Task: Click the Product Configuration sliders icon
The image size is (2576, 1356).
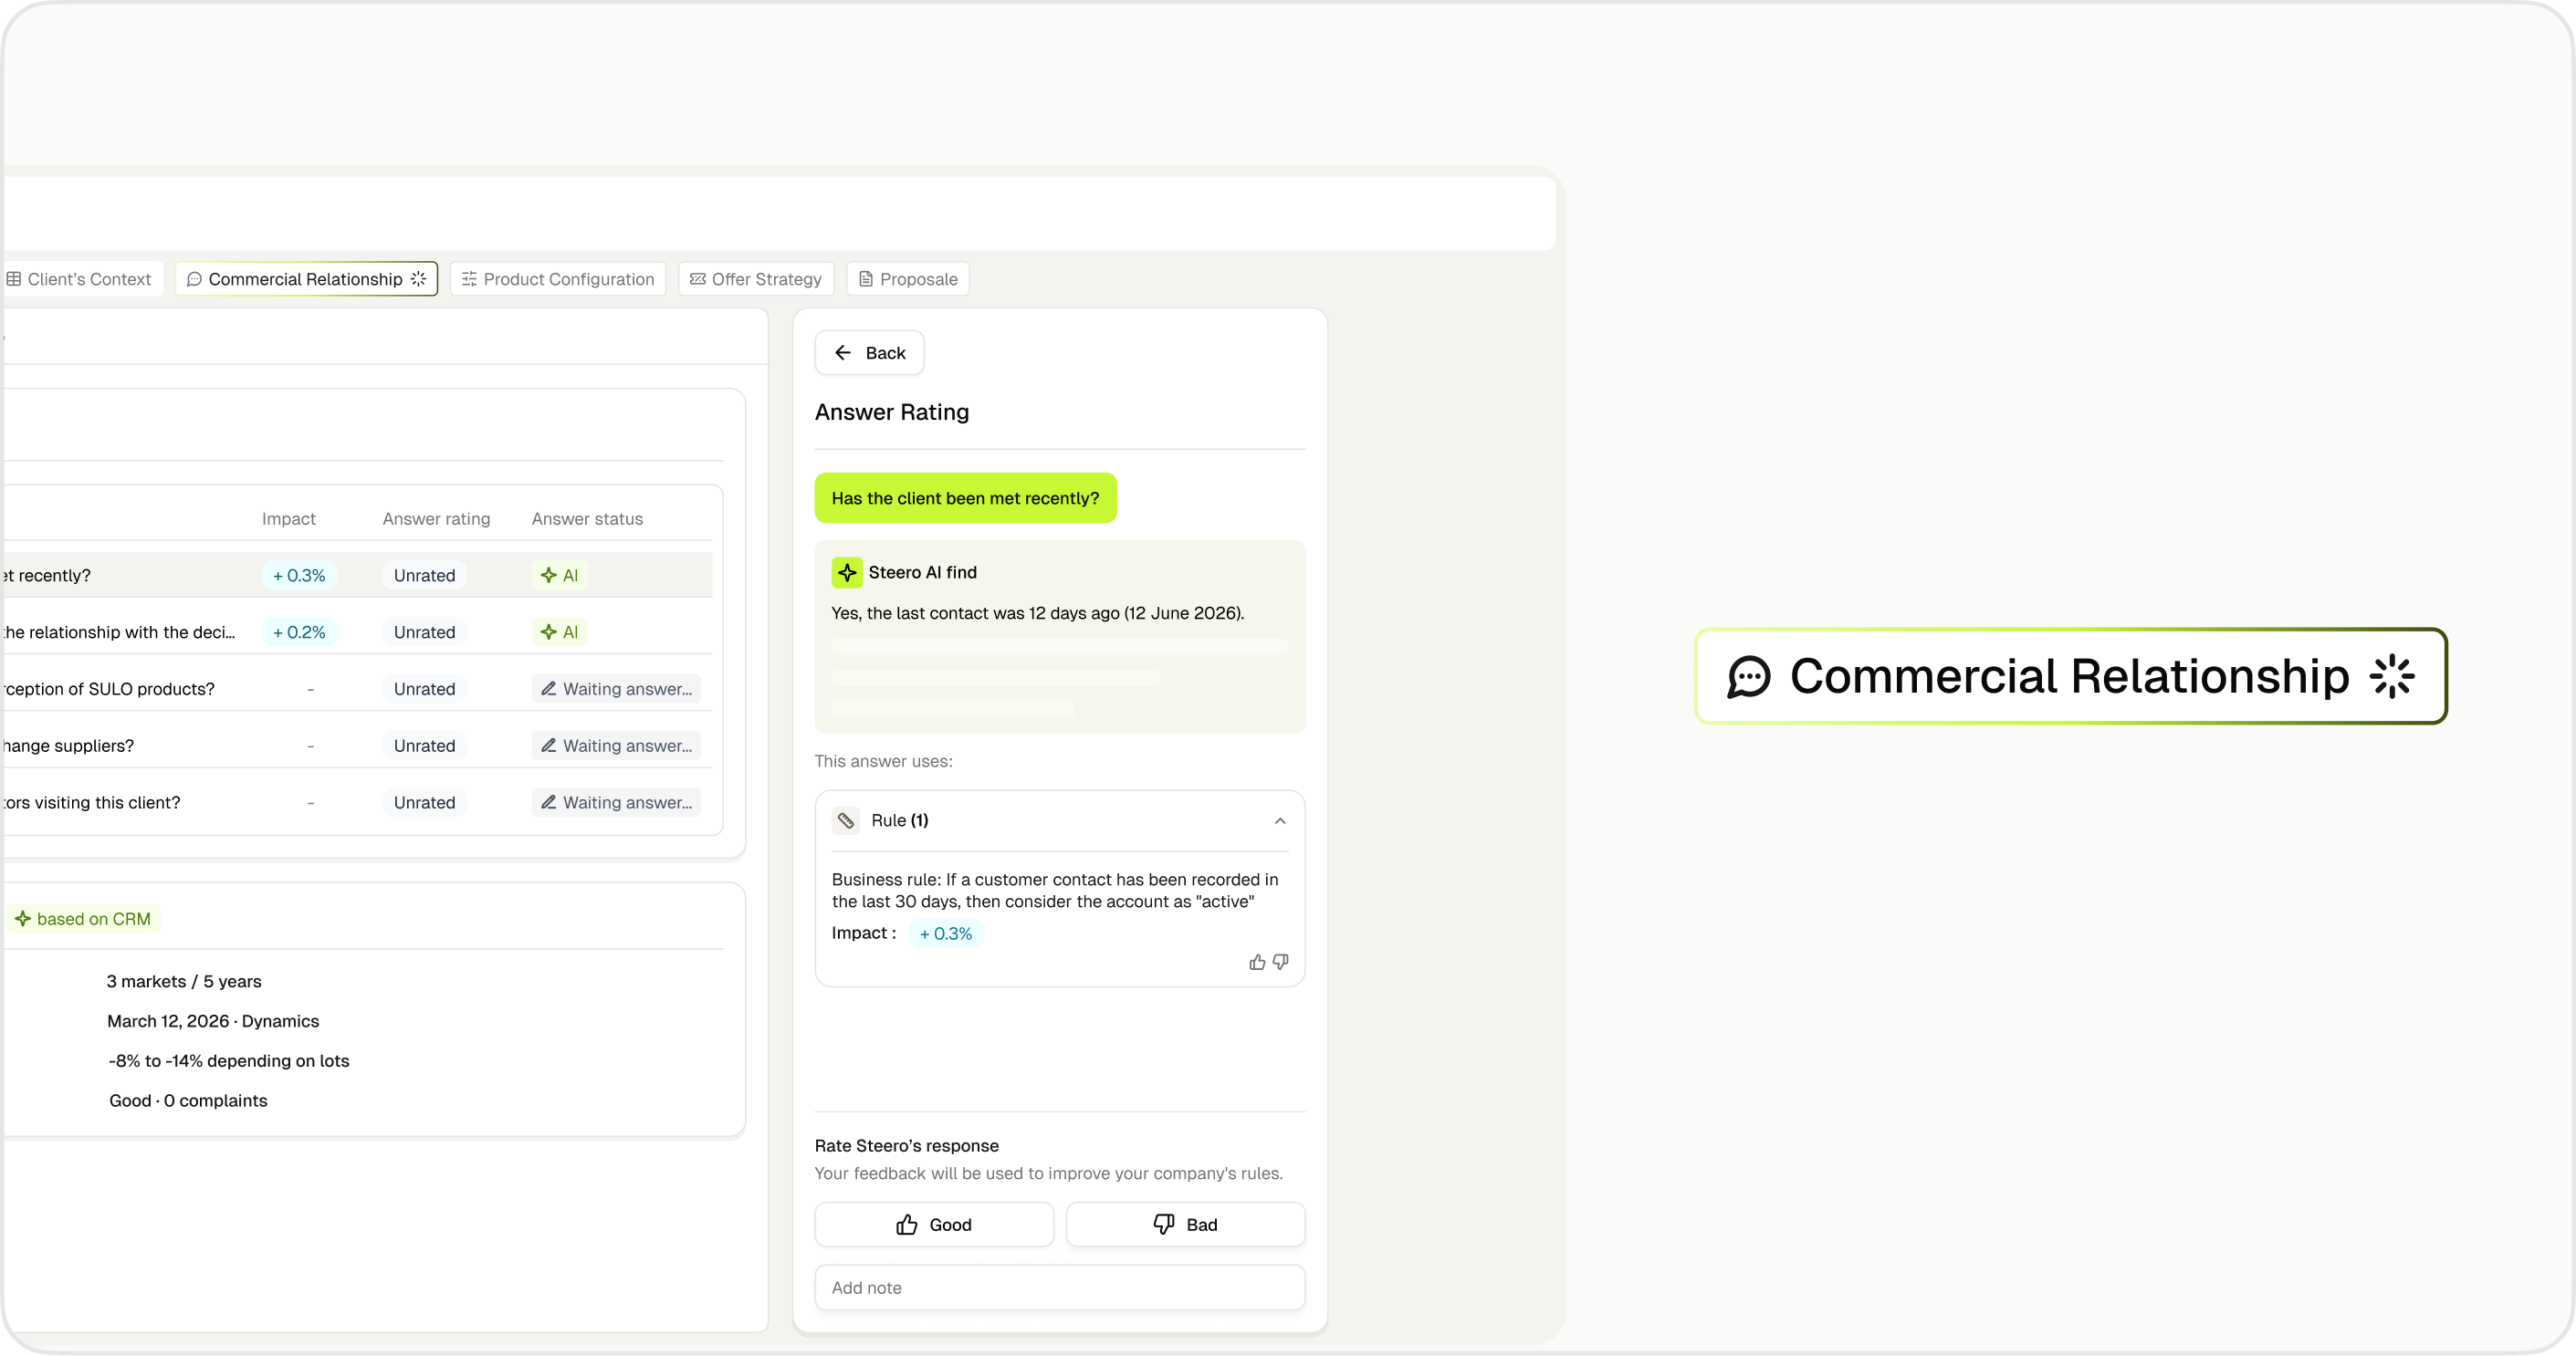Action: point(469,279)
